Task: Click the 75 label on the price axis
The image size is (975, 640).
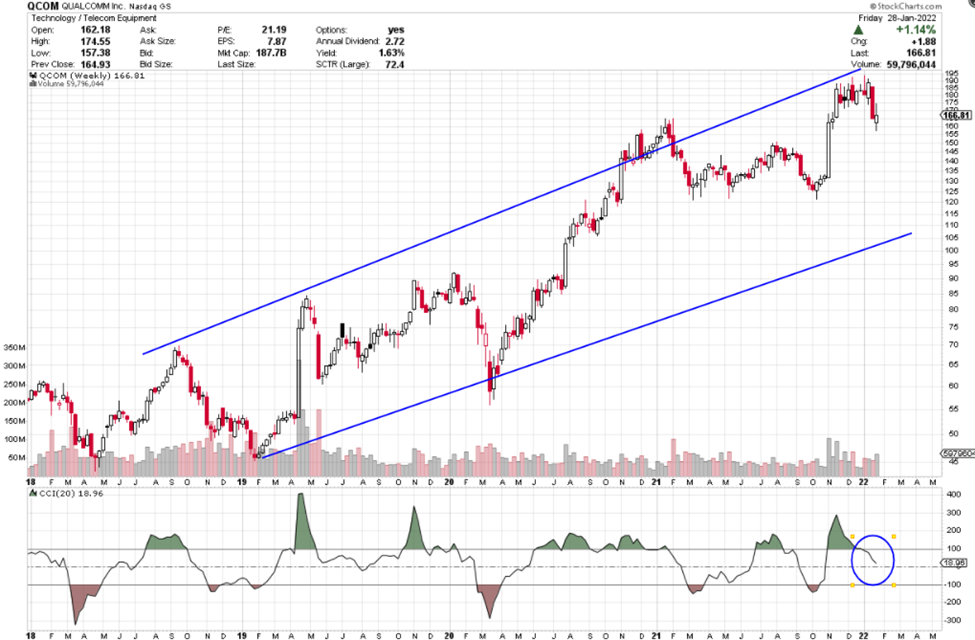Action: coord(953,327)
